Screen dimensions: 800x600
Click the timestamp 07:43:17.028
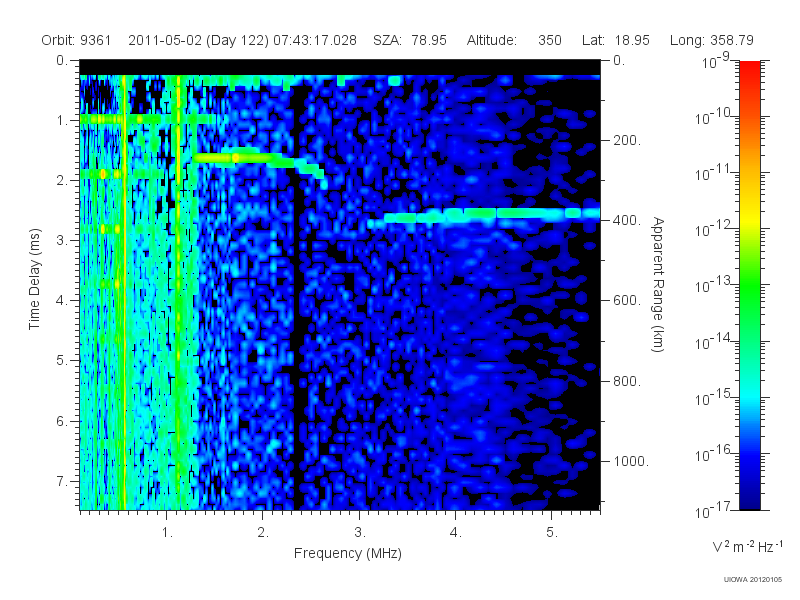[x=315, y=40]
